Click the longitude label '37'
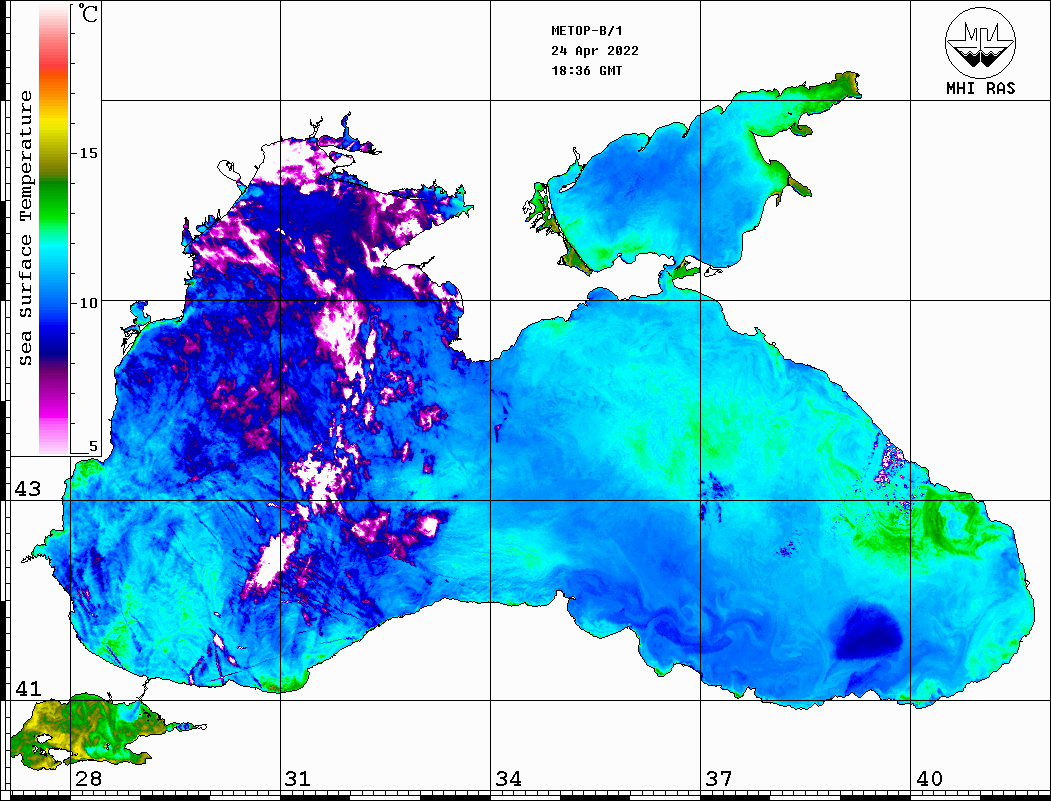 tap(719, 779)
